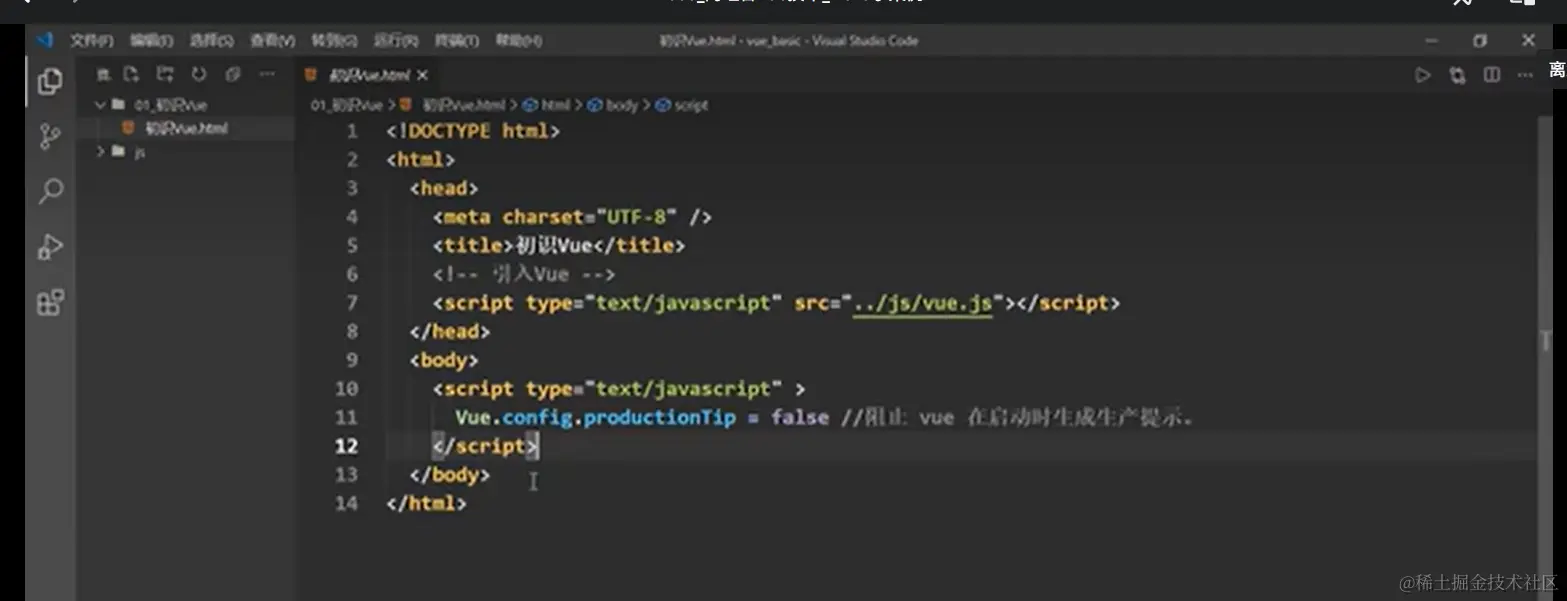Close the 初识Vue.html editor tab
1567x601 pixels.
coord(422,76)
